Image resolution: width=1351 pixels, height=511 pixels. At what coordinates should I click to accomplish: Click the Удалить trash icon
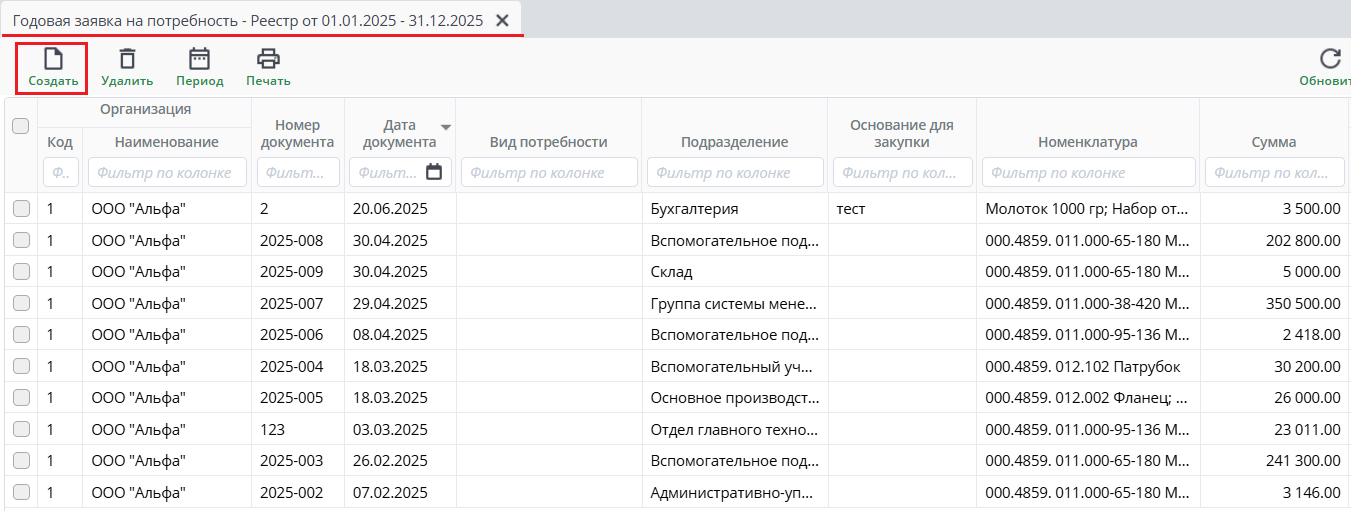(x=127, y=59)
